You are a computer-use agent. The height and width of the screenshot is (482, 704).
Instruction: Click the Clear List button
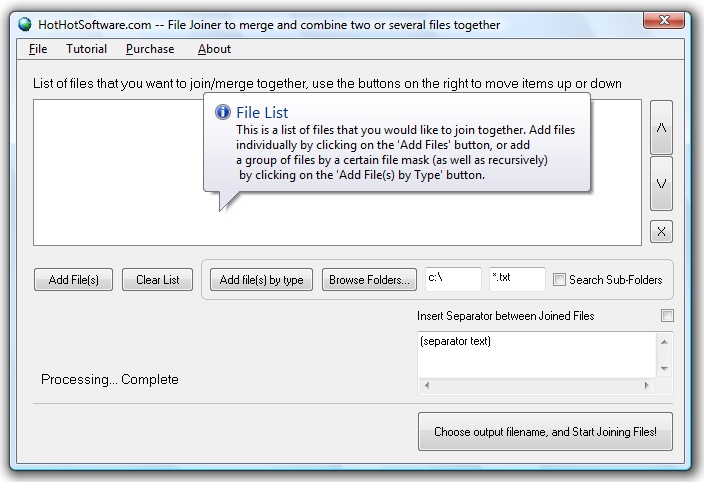click(158, 280)
